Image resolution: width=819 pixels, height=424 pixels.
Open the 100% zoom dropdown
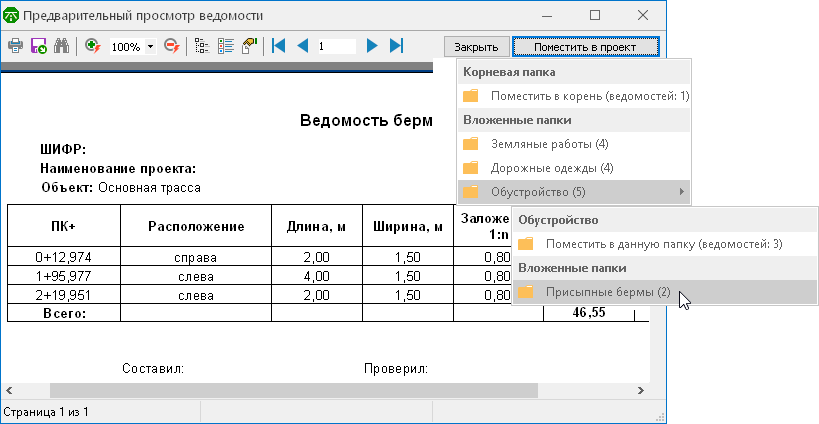tap(150, 46)
